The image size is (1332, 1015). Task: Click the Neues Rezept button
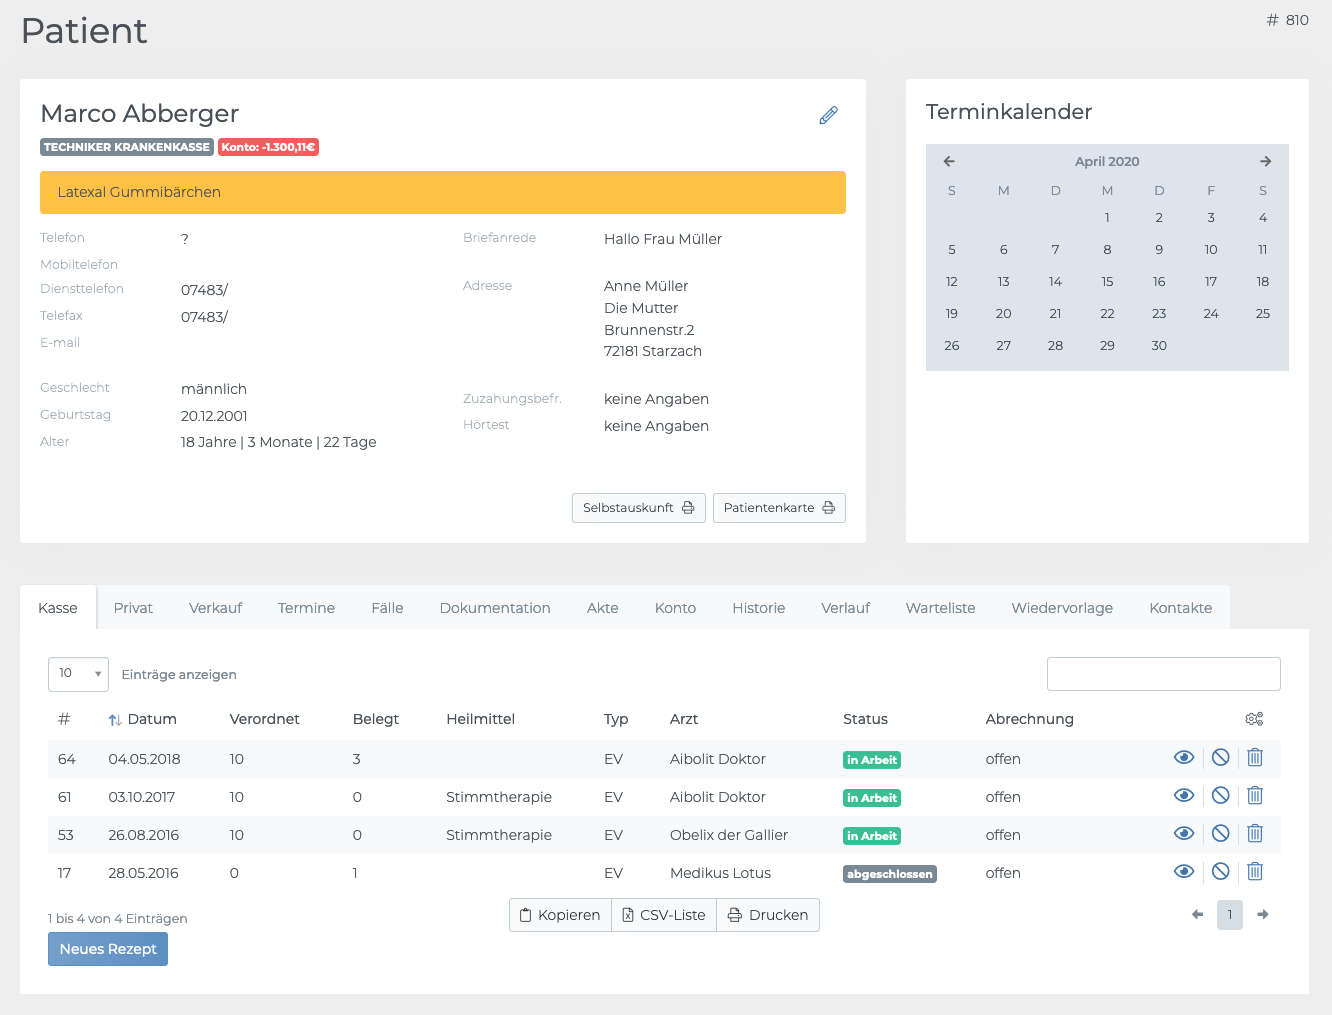108,949
